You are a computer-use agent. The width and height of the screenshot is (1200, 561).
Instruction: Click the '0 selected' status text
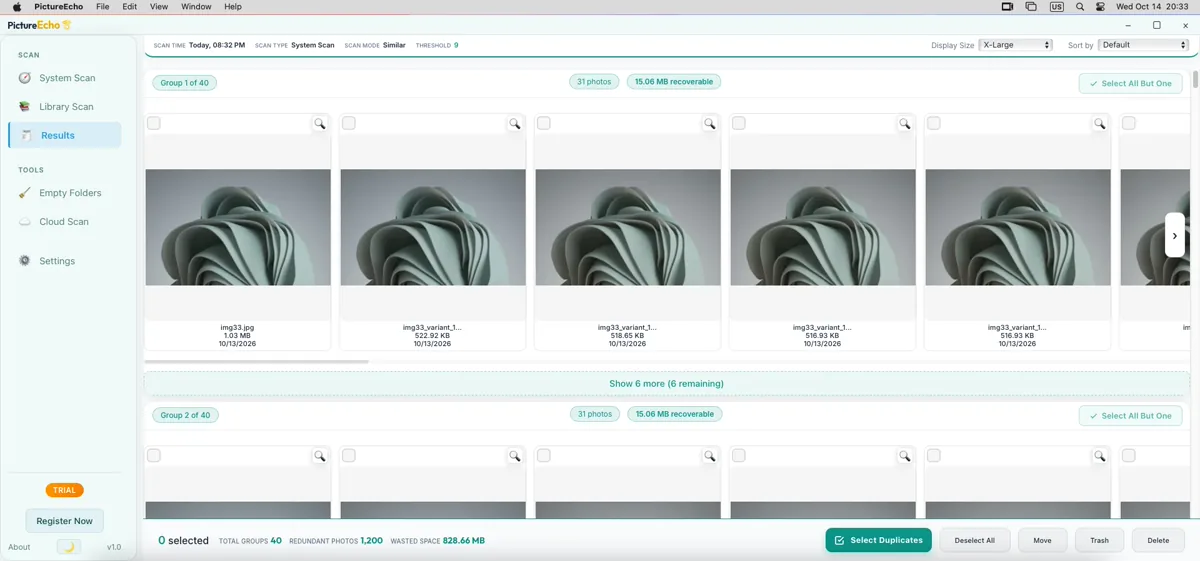[183, 541]
